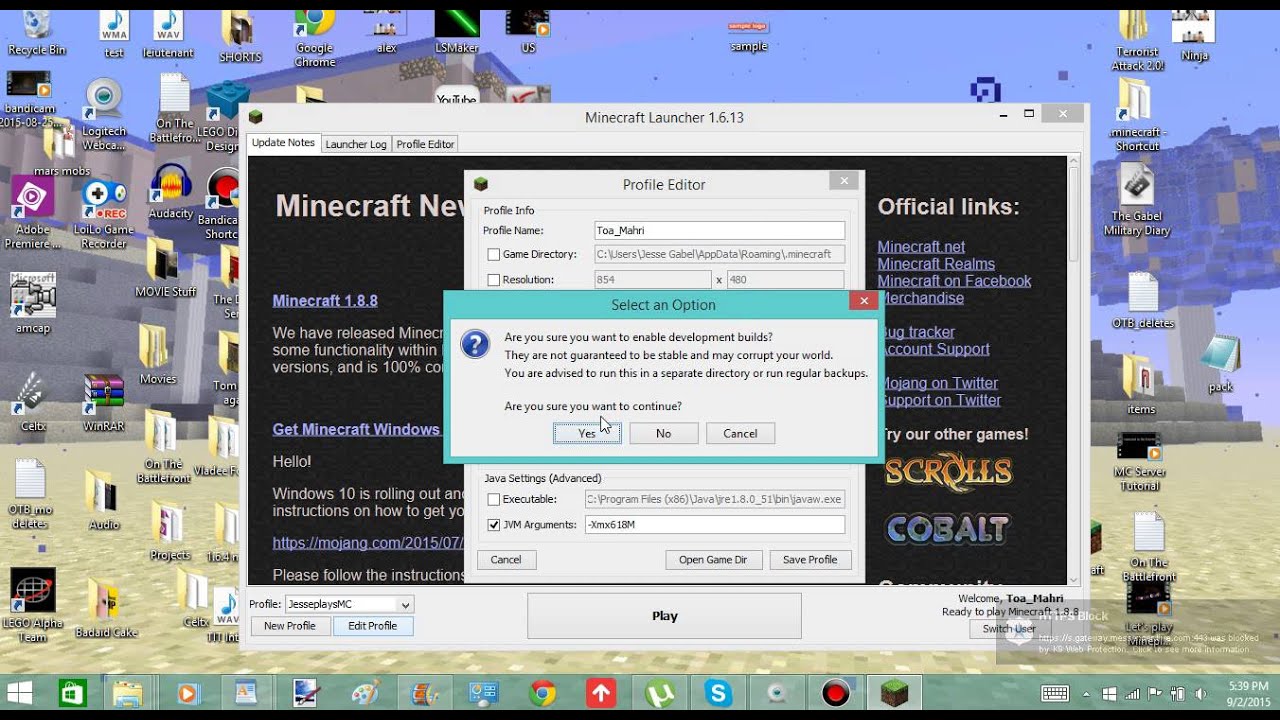The height and width of the screenshot is (720, 1280).
Task: Switch to the Update Notes tab
Action: pos(283,143)
